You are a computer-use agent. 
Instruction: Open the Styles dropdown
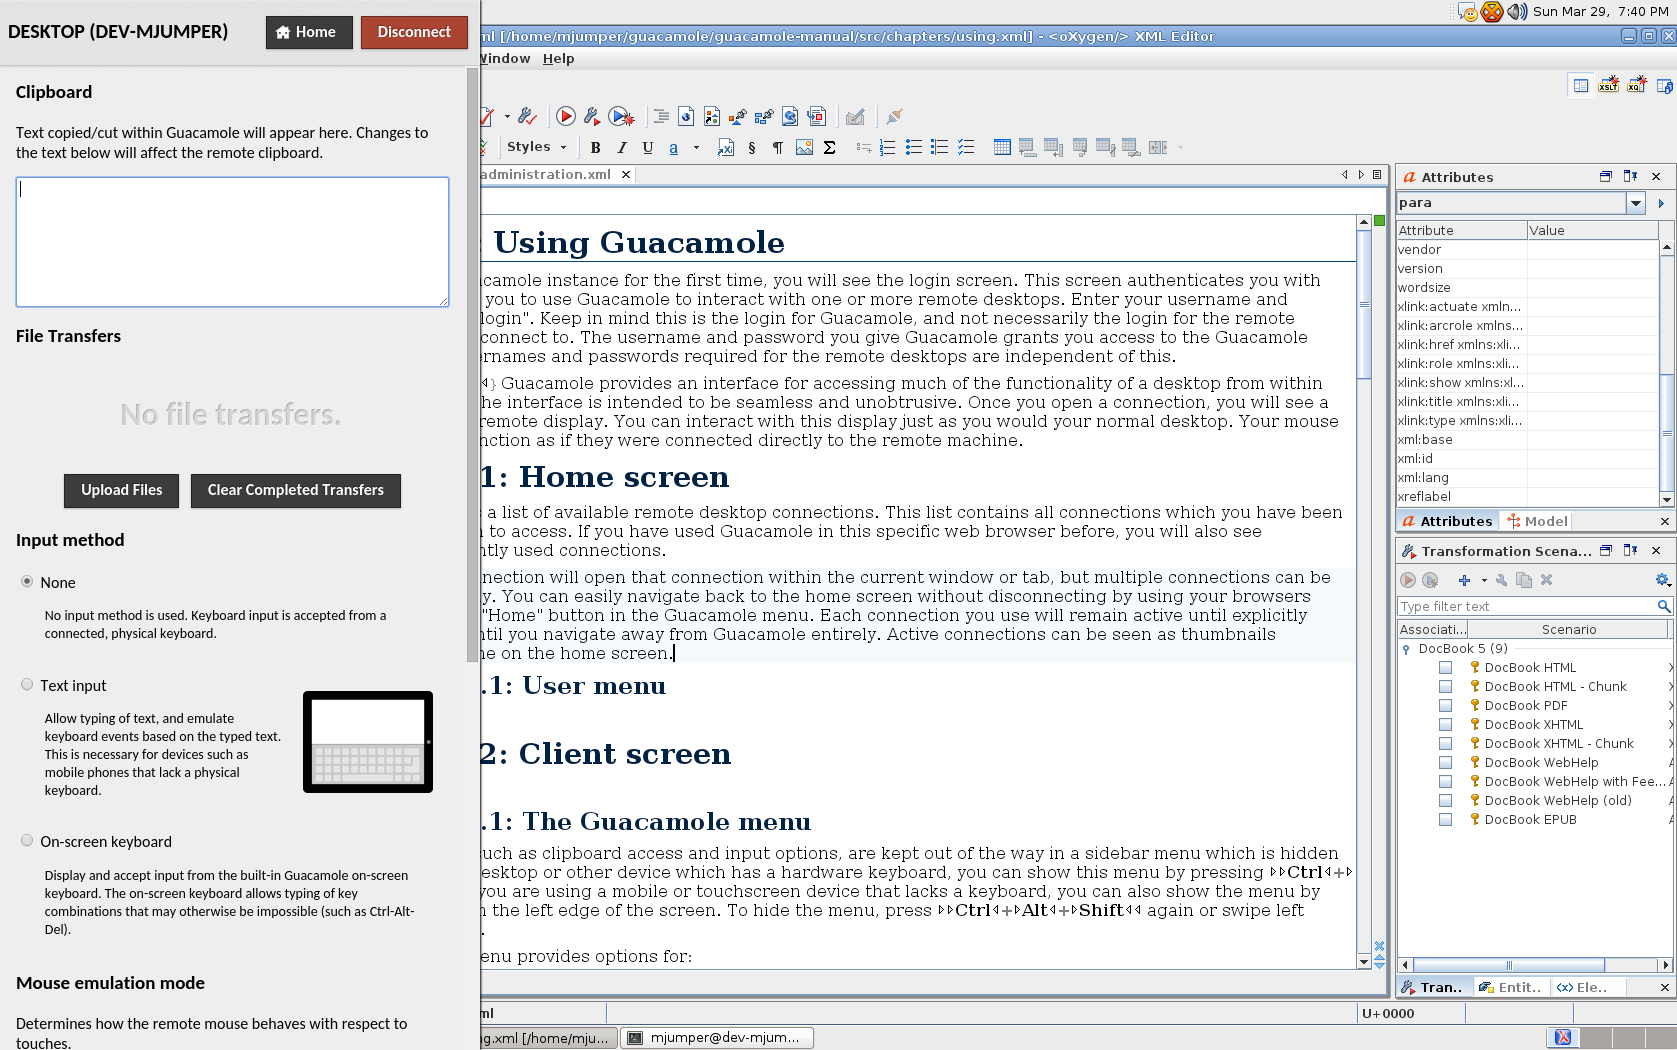(536, 147)
